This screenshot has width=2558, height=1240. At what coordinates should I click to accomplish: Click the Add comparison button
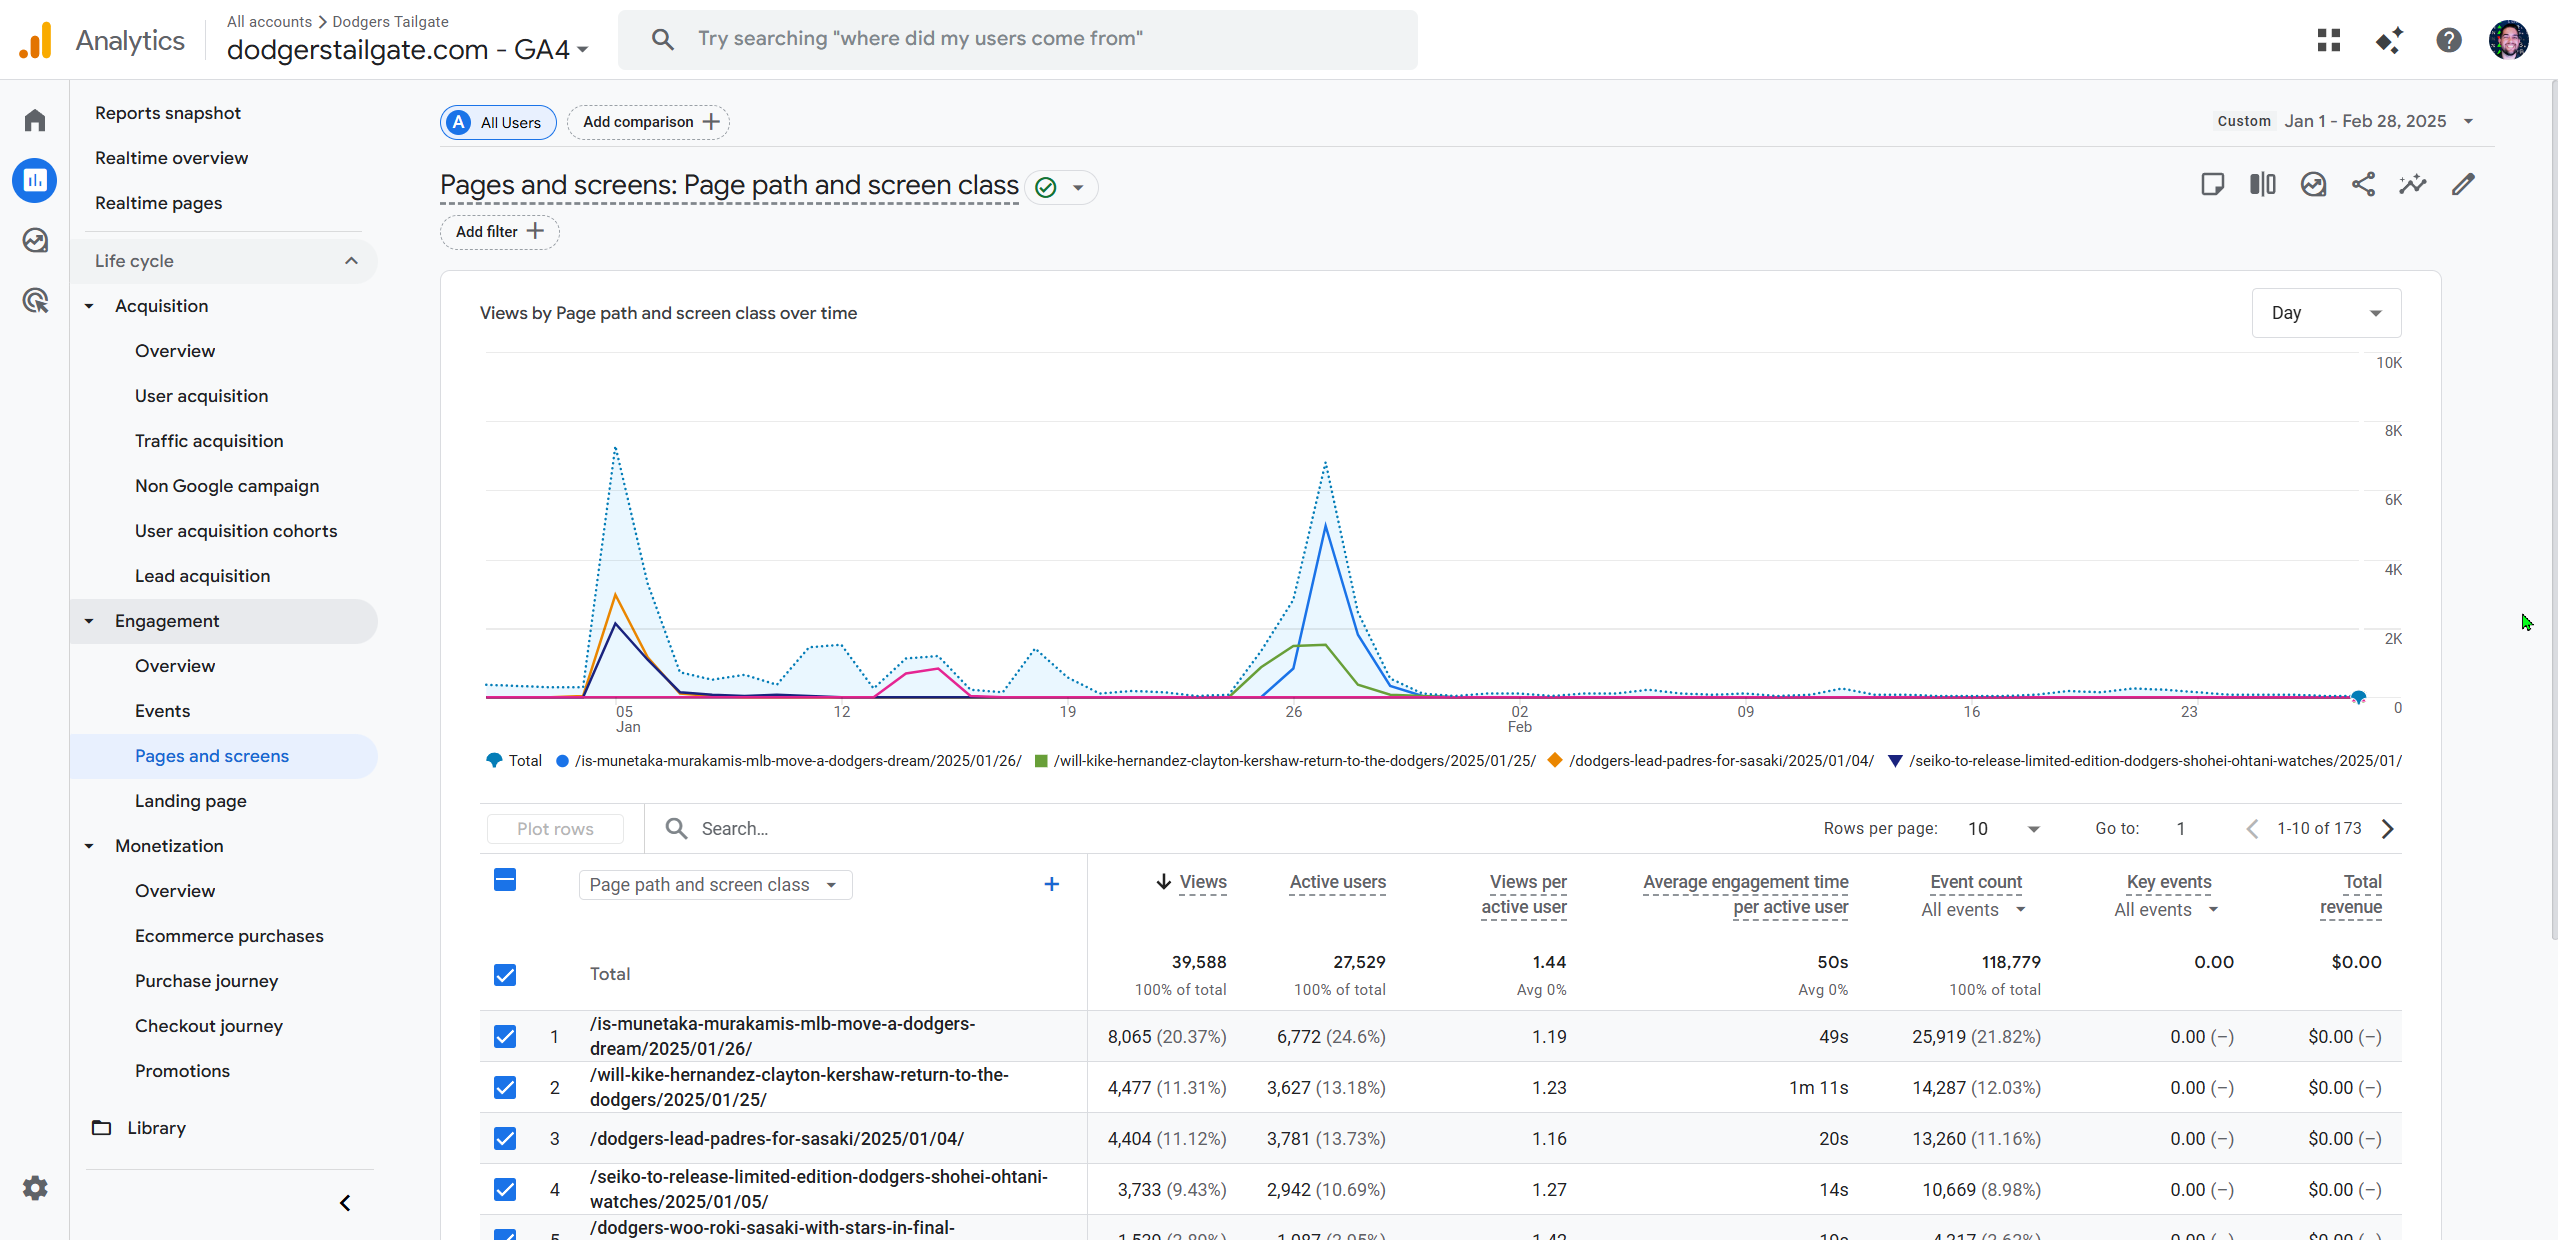click(x=649, y=122)
